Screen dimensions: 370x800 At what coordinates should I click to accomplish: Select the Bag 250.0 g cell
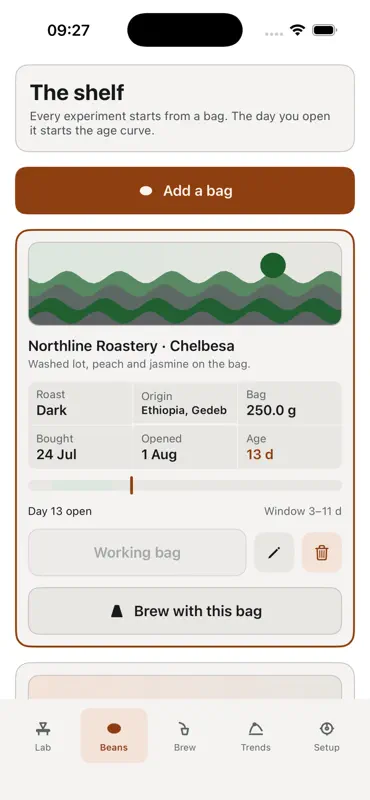point(289,403)
